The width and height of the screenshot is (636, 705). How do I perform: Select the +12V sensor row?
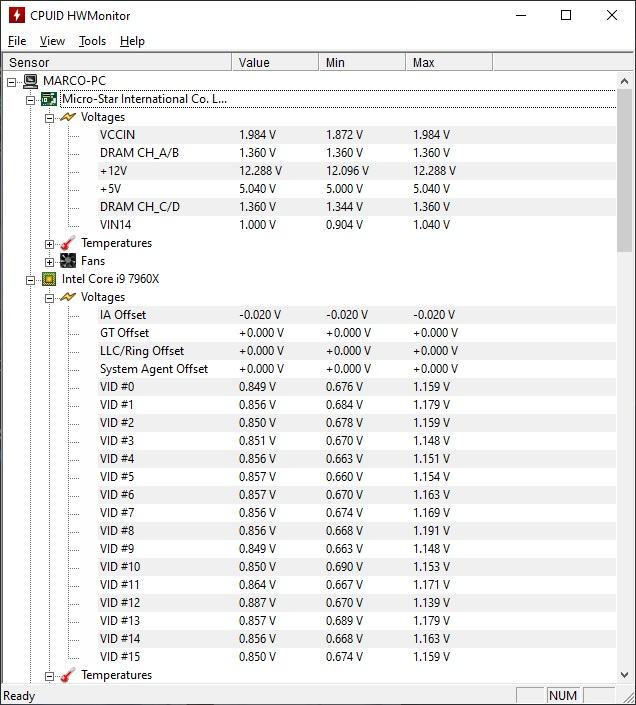357,171
